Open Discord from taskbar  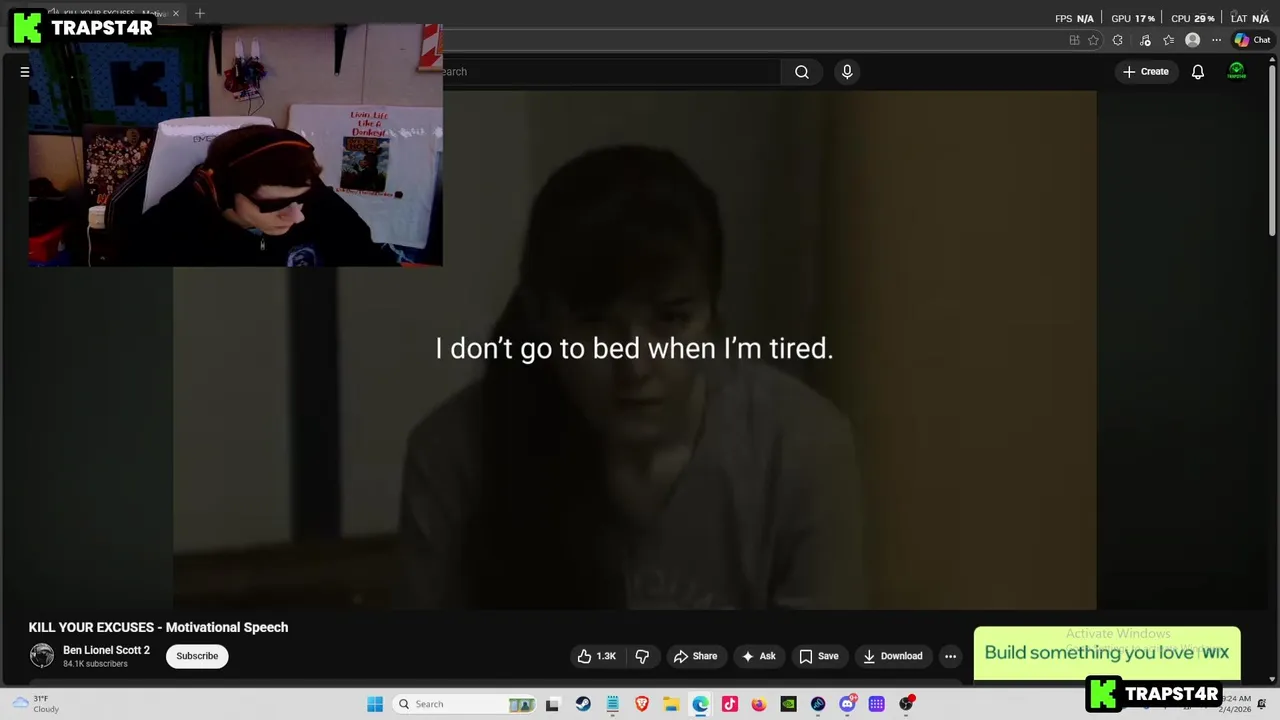tap(847, 704)
